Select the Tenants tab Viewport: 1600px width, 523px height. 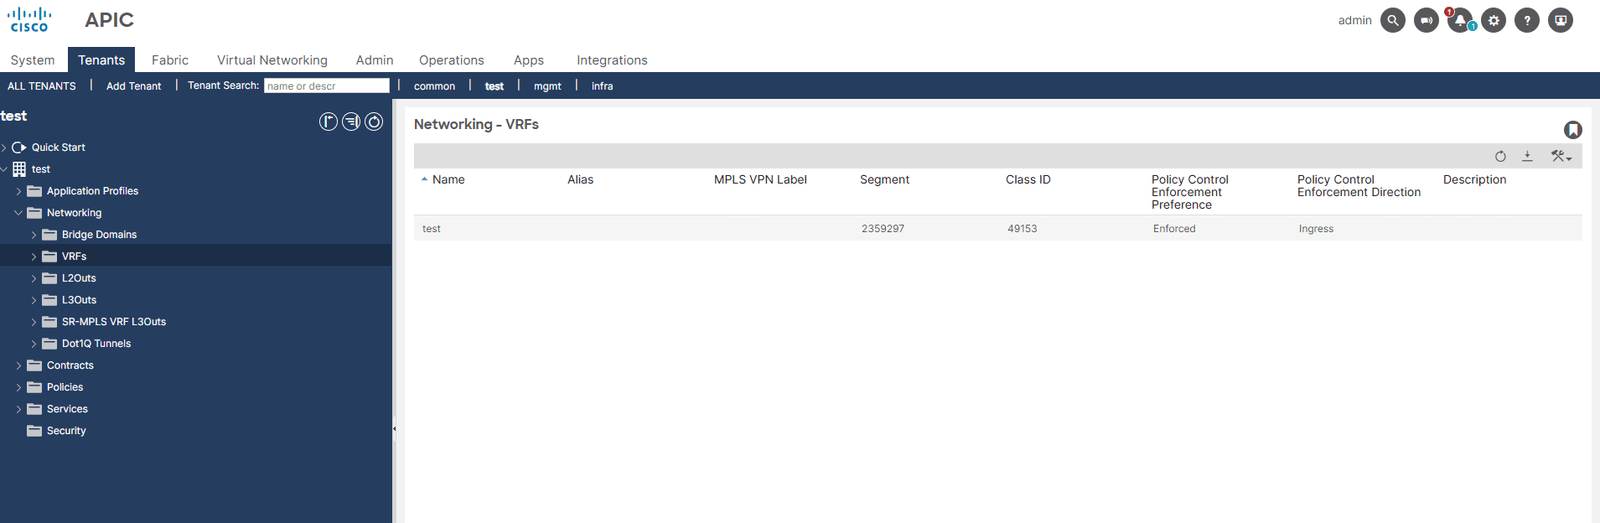(x=101, y=60)
